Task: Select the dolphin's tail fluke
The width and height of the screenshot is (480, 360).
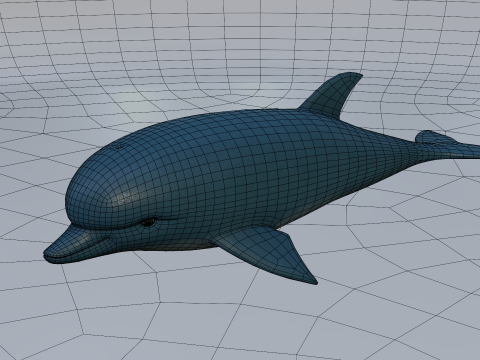Action: click(x=447, y=145)
